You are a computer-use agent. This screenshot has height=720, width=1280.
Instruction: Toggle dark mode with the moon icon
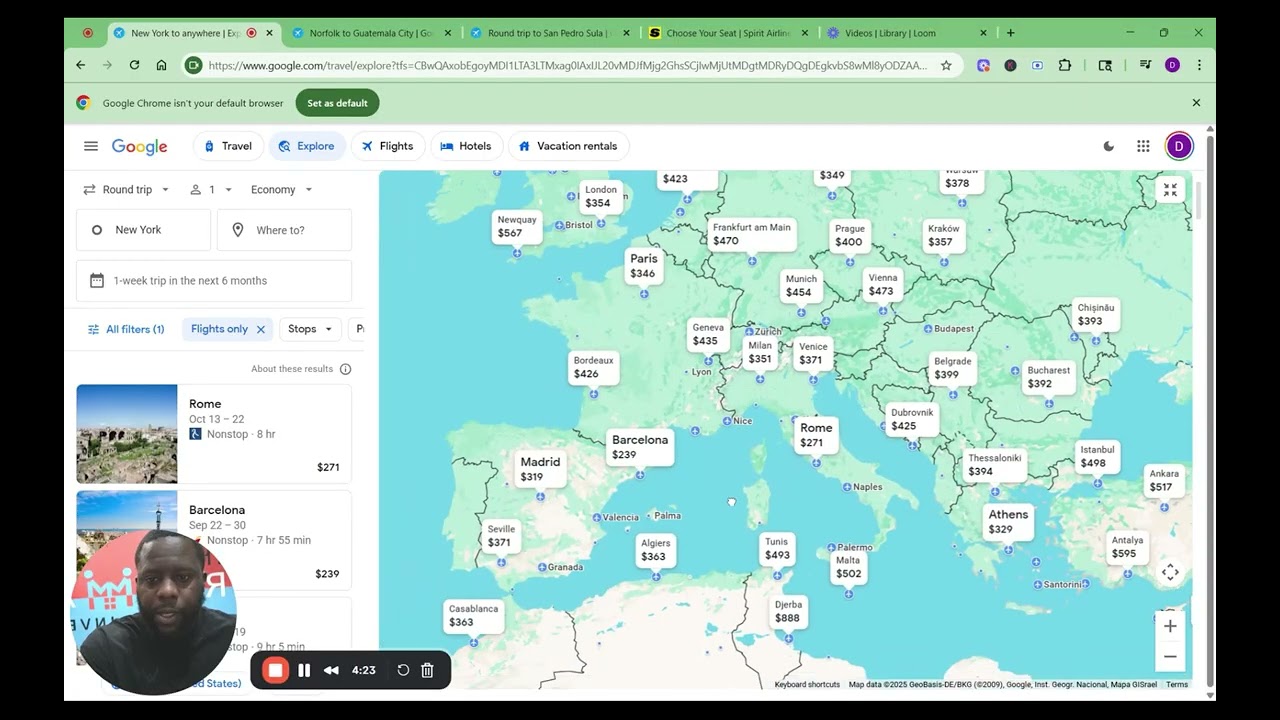pyautogui.click(x=1108, y=146)
